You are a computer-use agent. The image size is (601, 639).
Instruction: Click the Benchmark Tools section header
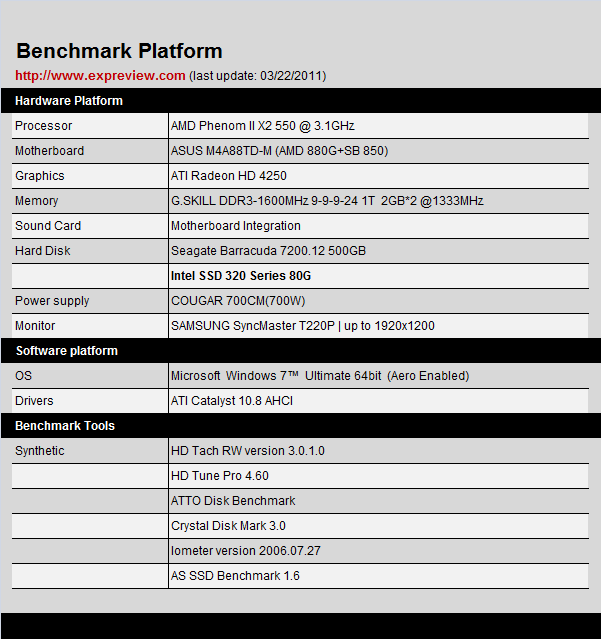[65, 426]
